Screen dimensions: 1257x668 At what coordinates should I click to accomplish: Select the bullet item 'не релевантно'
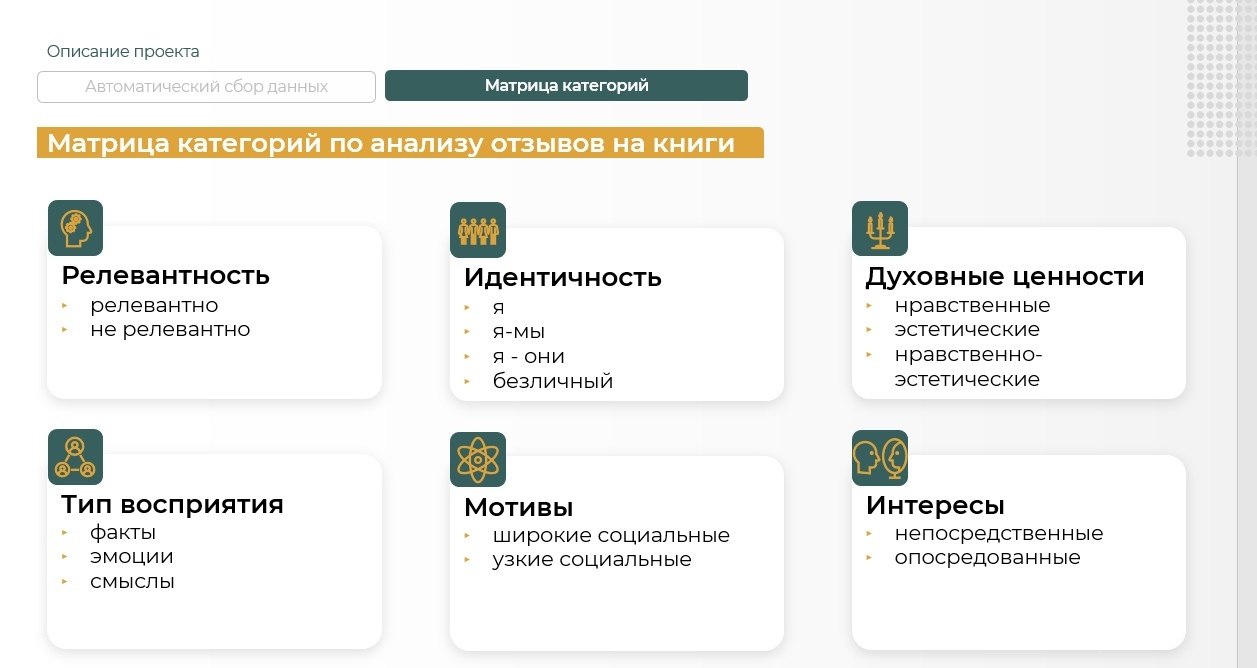pos(170,330)
